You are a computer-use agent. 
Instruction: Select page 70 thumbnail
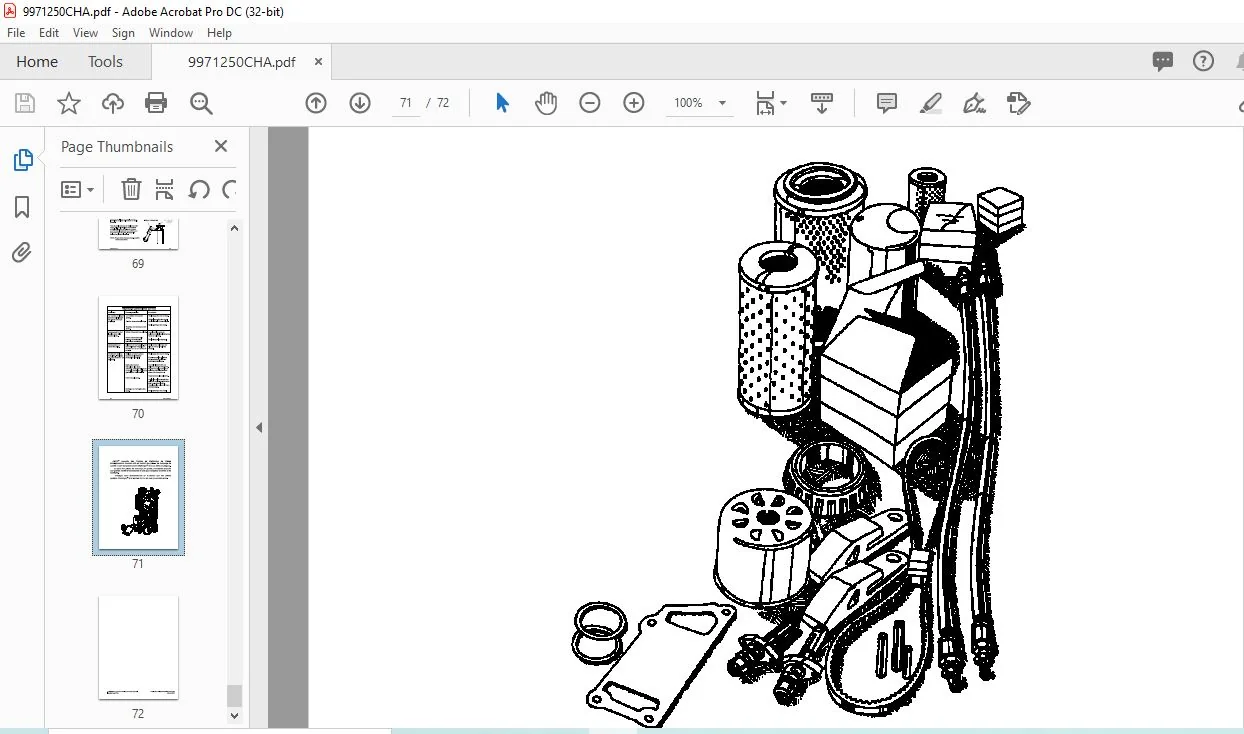[138, 348]
